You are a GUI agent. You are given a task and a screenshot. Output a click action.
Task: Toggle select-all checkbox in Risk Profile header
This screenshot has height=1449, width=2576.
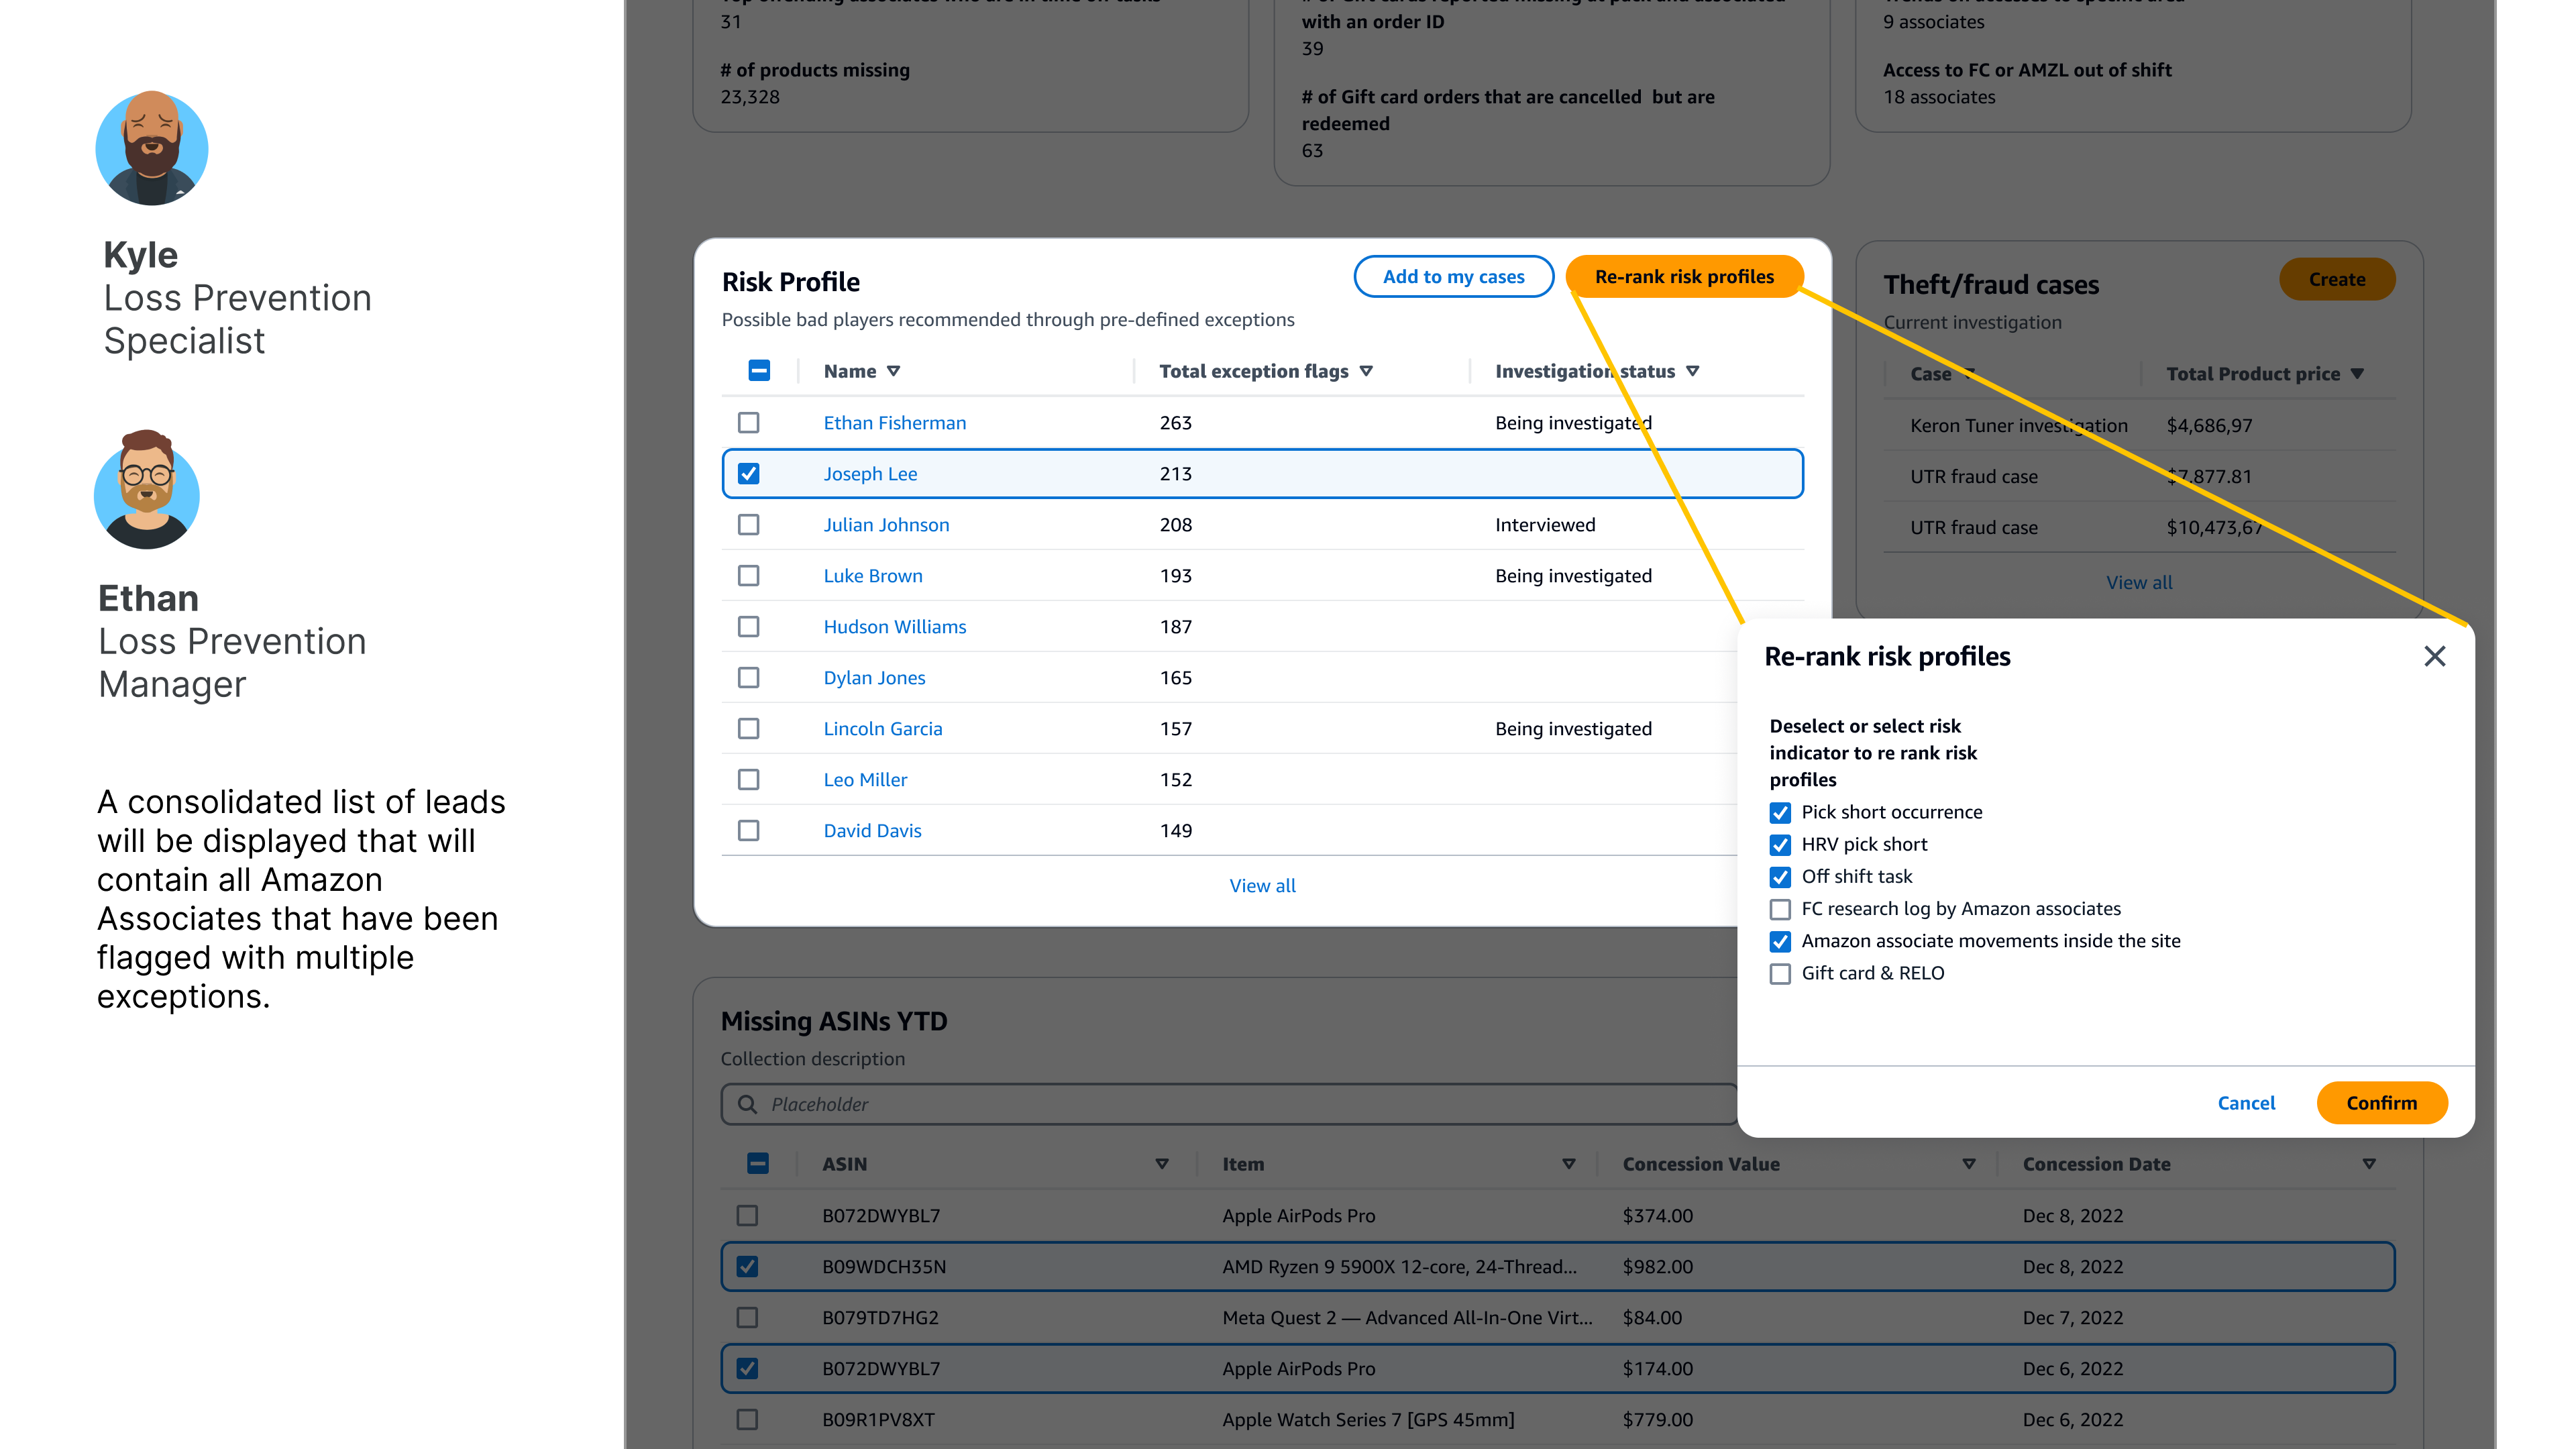click(x=759, y=371)
